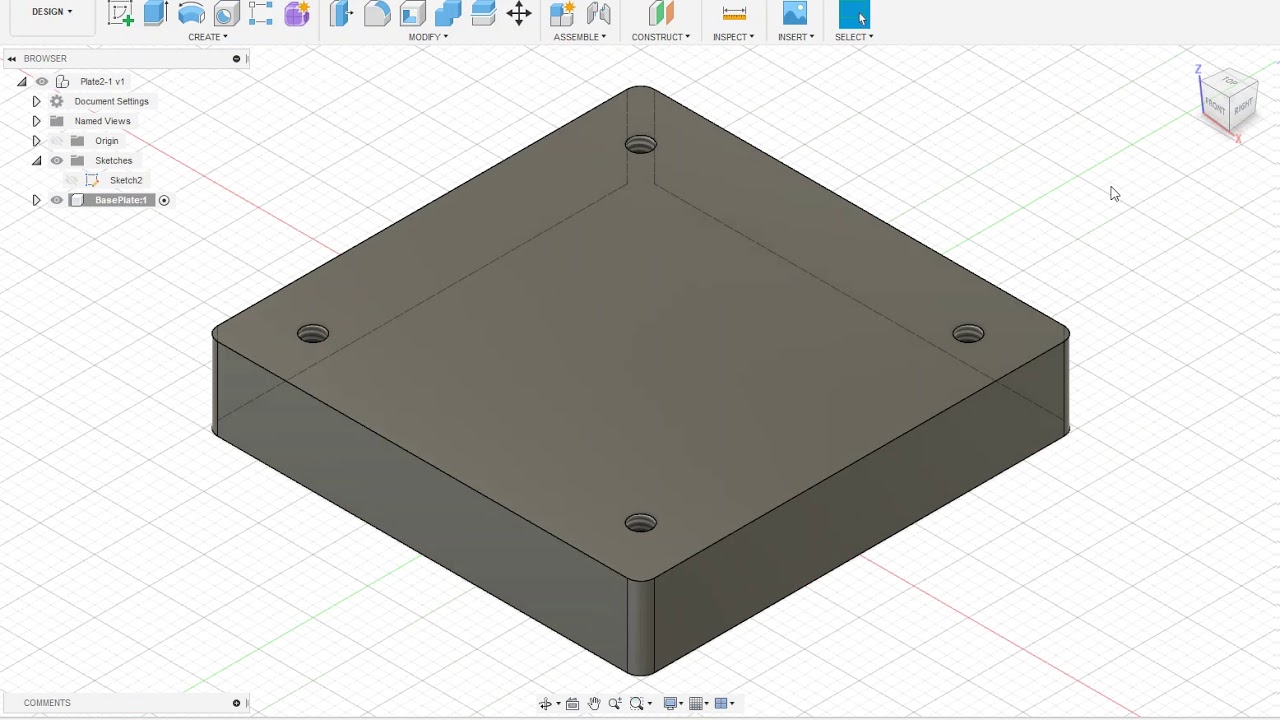Screen dimensions: 1280x720
Task: Show the hidden Origin folder
Action: (57, 141)
